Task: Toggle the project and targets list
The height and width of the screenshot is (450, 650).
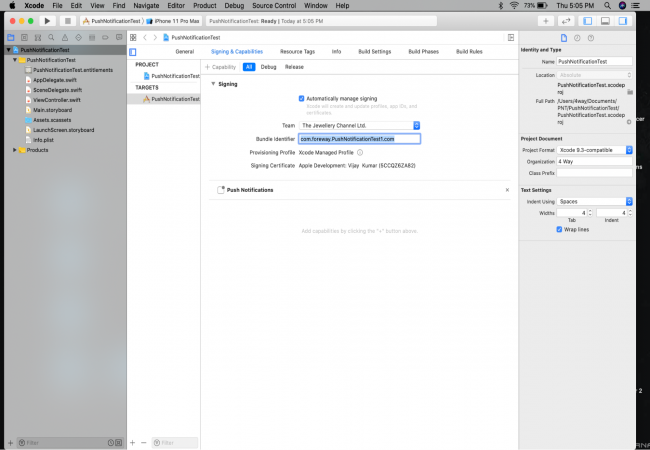Action: click(133, 52)
